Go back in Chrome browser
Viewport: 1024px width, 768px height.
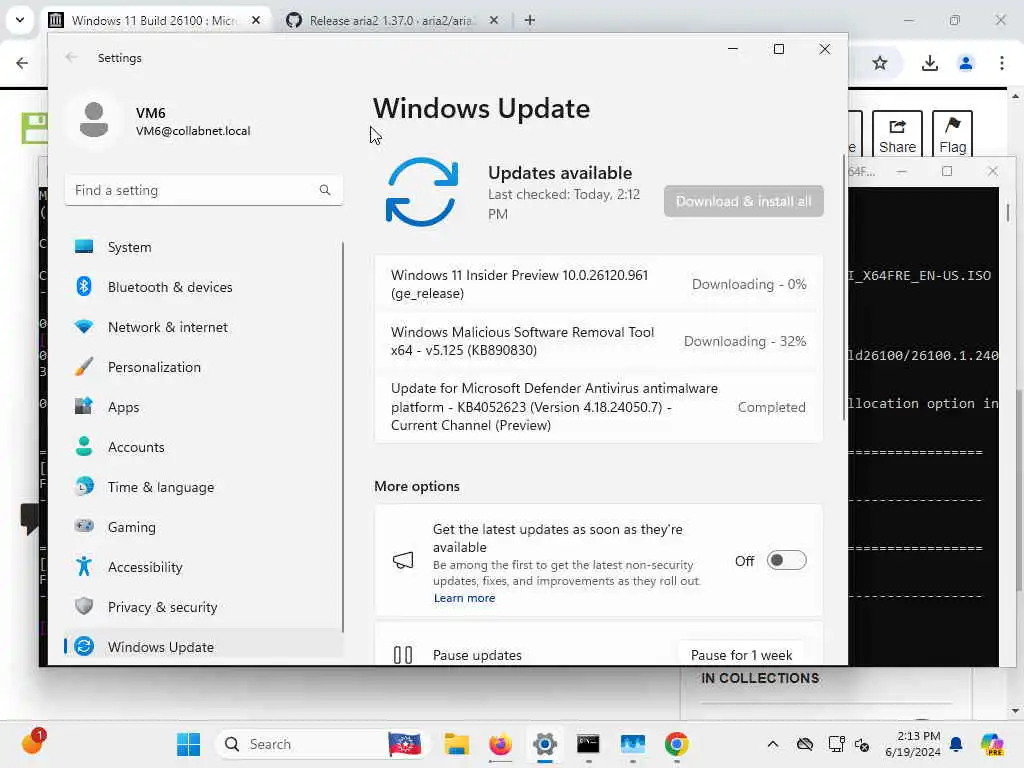22,63
